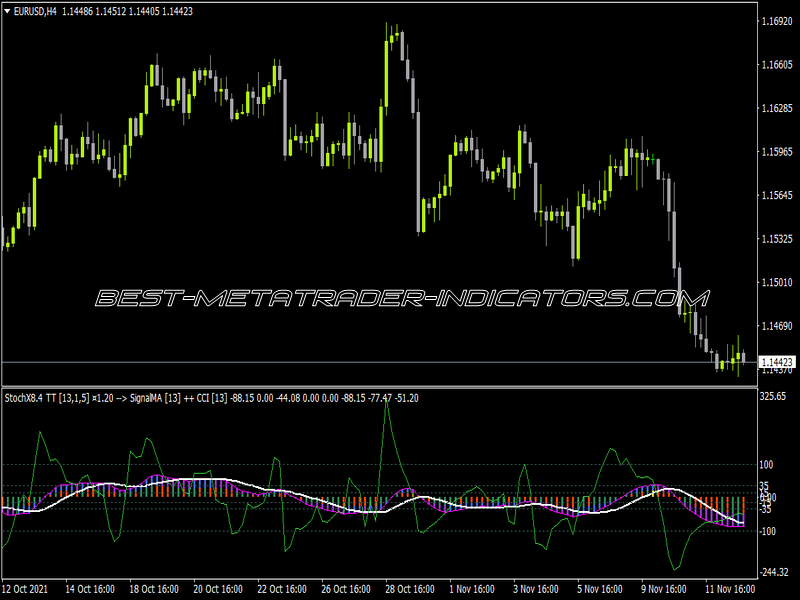Click the 22 Oct 16:00 time label

click(282, 589)
